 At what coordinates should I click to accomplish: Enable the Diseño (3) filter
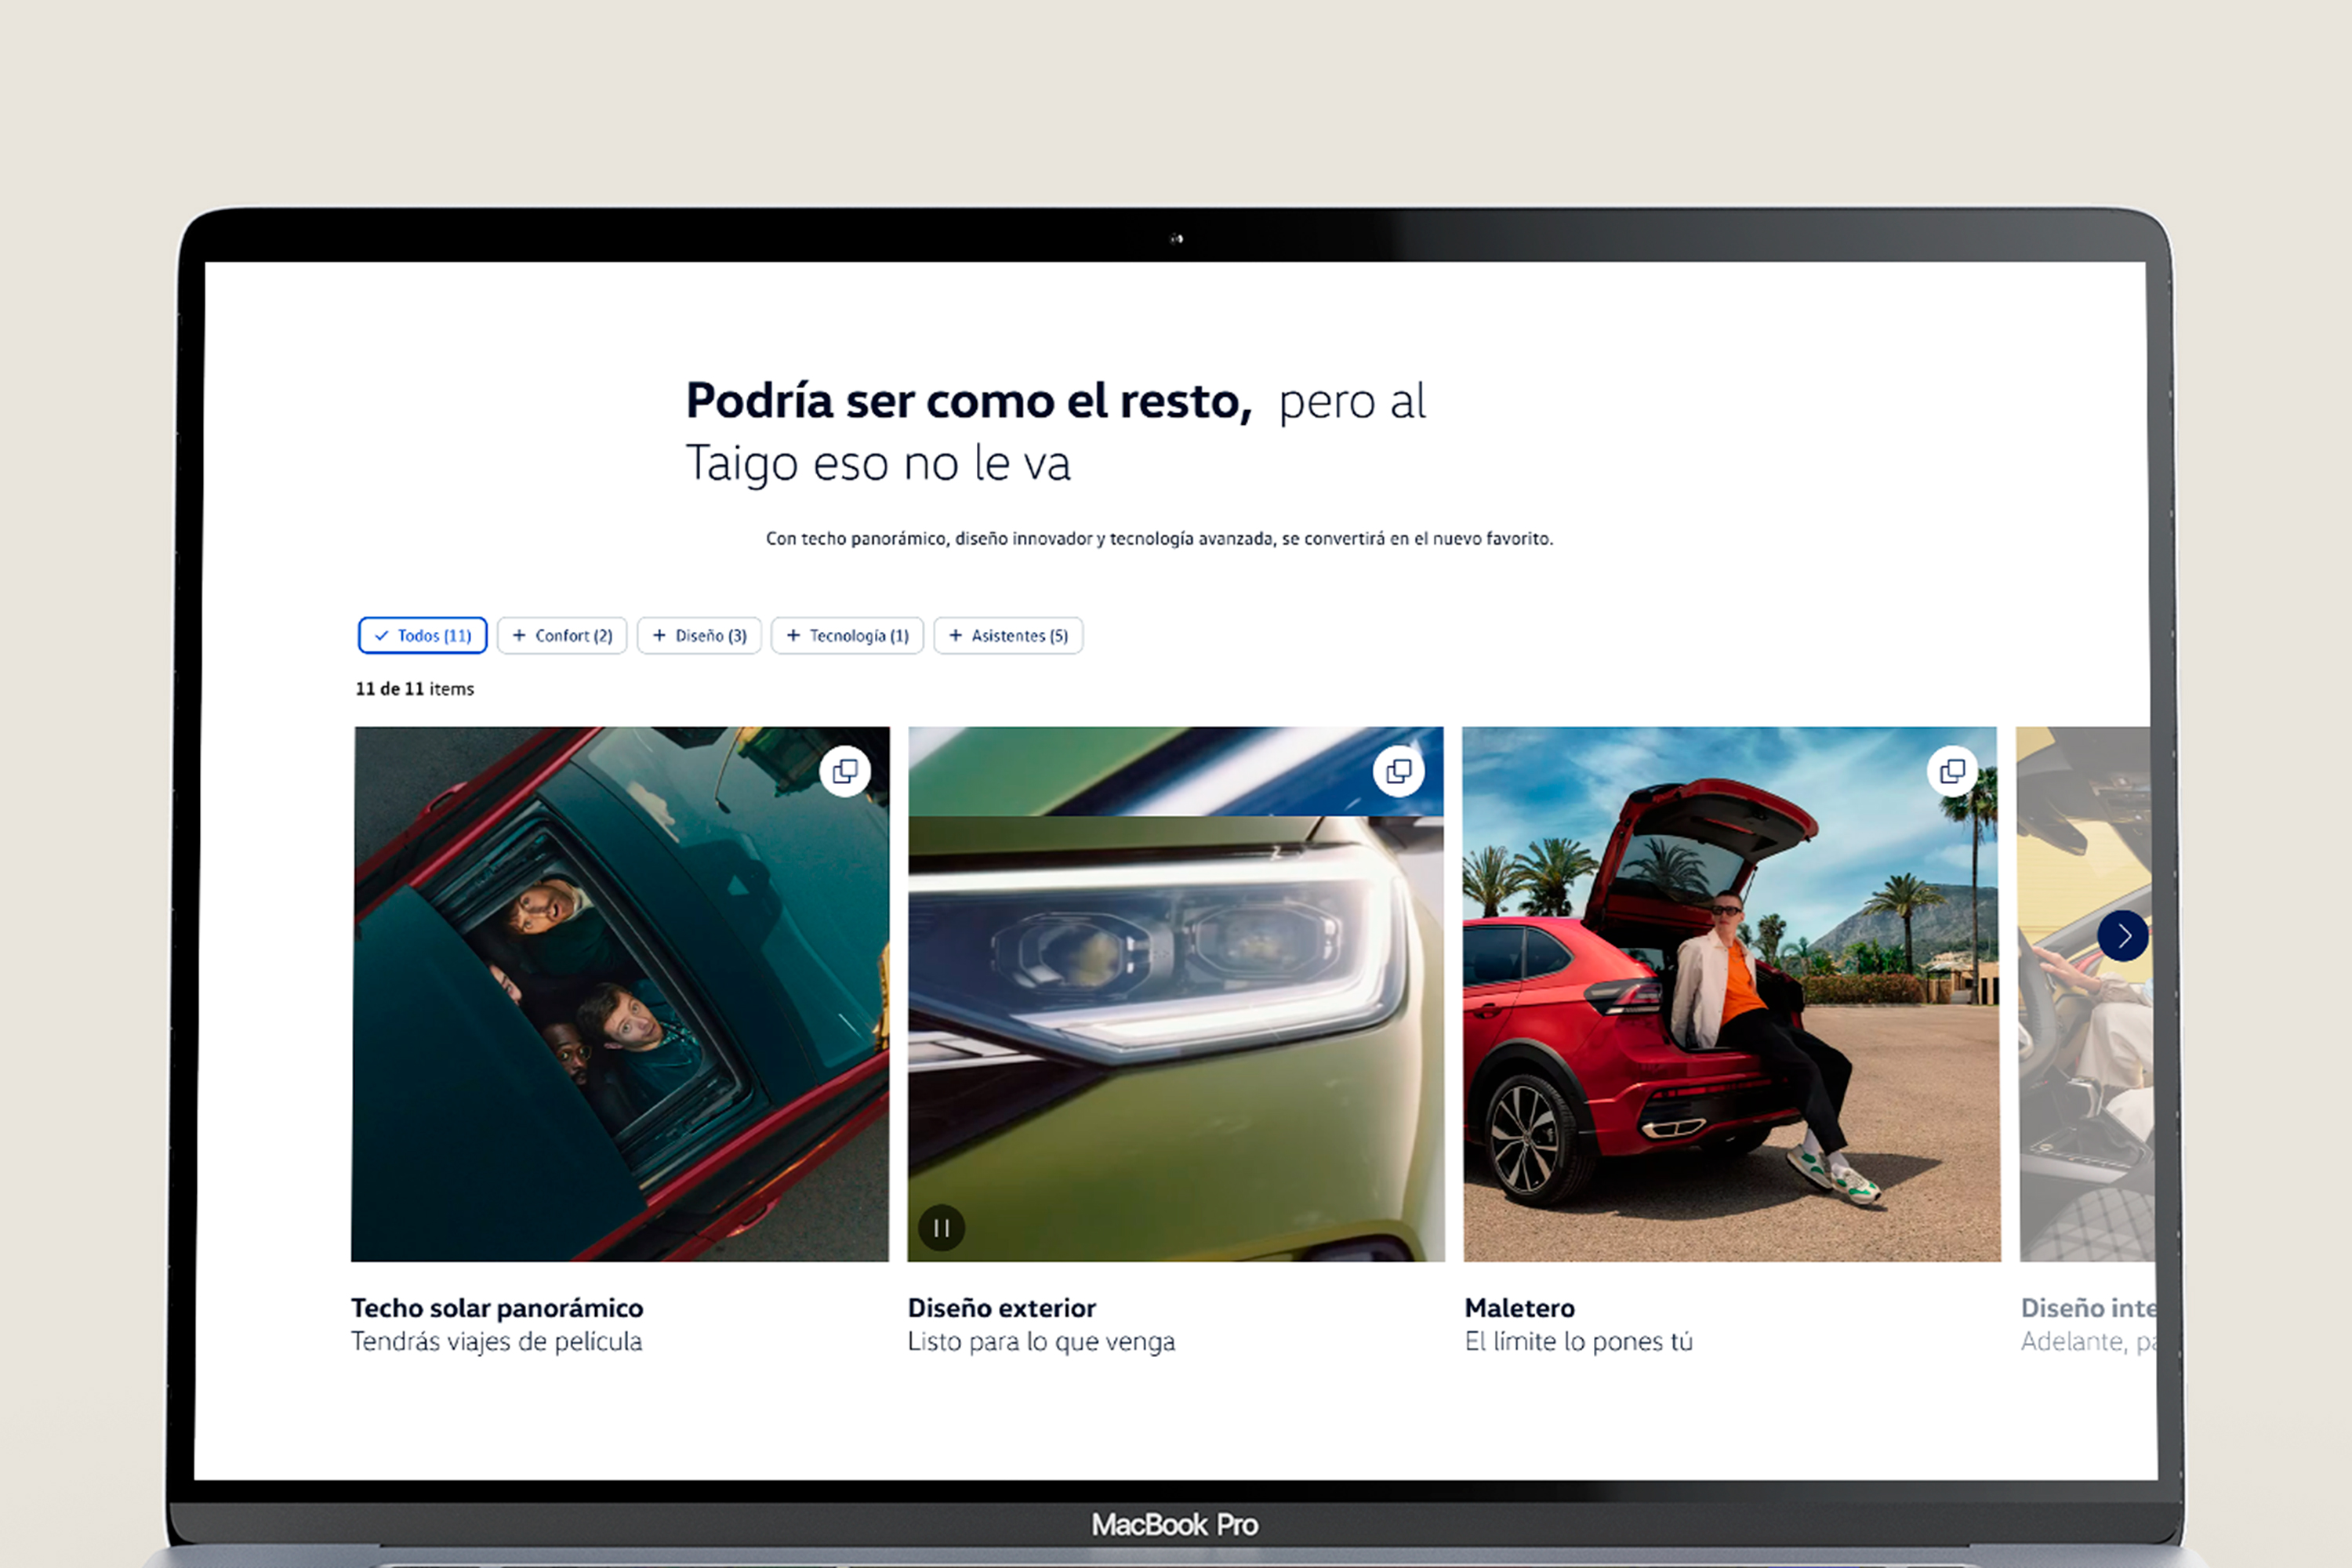[x=699, y=635]
